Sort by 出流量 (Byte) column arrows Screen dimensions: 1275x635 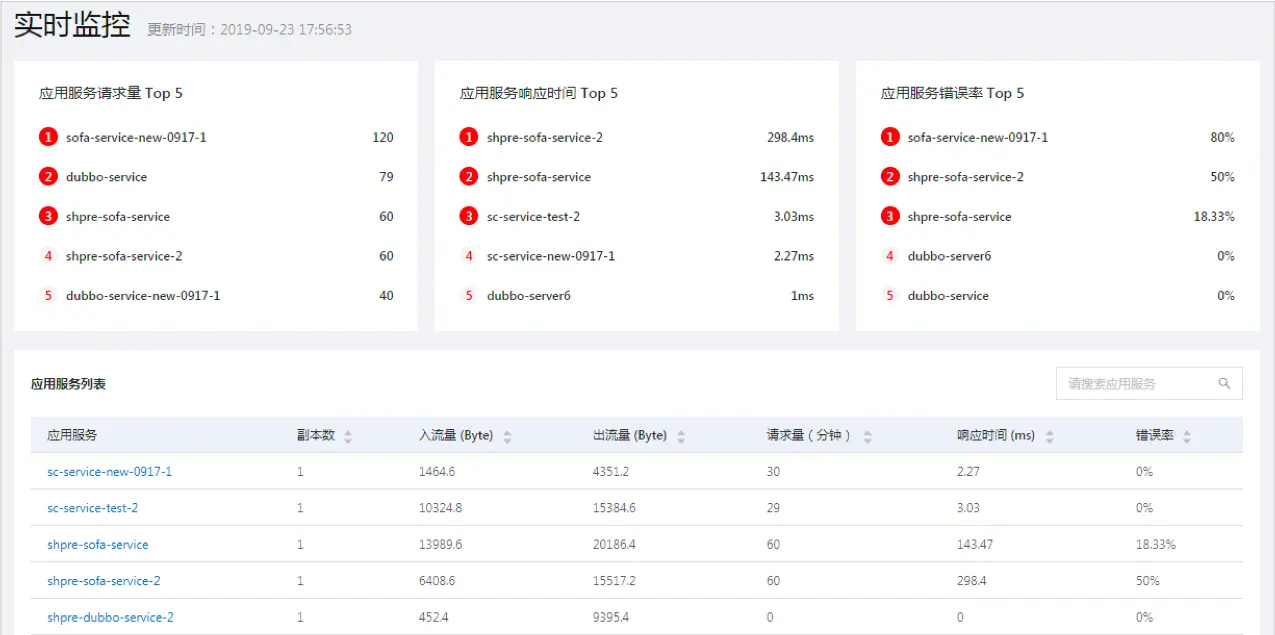pos(681,436)
